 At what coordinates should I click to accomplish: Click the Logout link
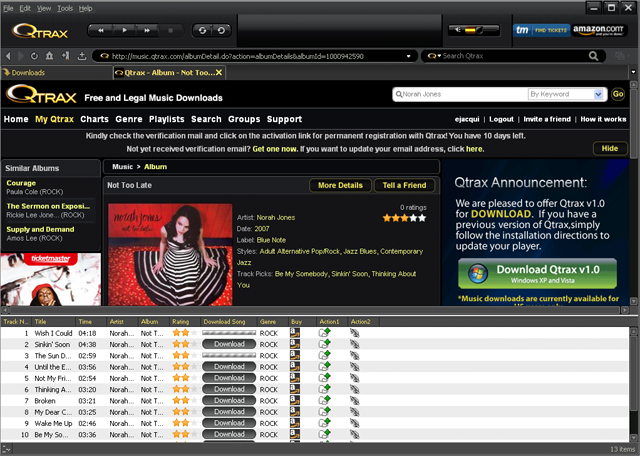click(501, 119)
